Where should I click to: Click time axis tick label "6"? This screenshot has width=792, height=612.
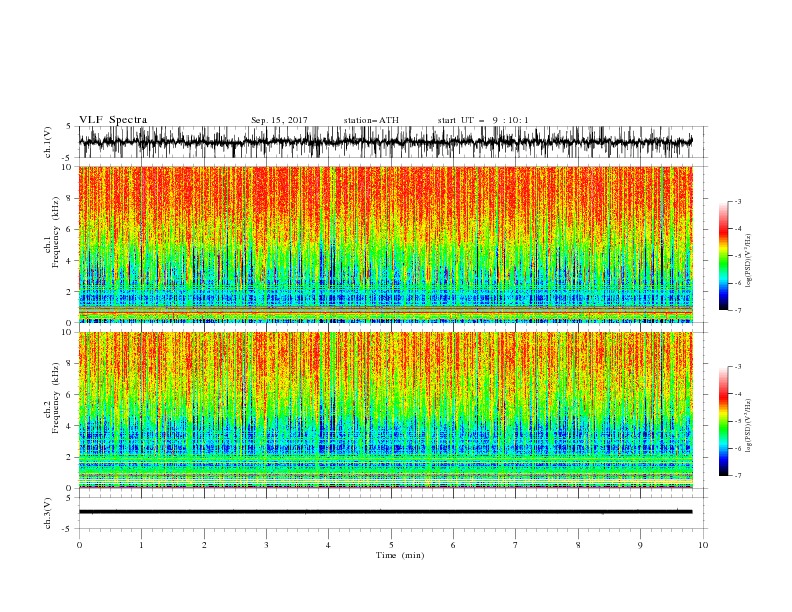[453, 545]
